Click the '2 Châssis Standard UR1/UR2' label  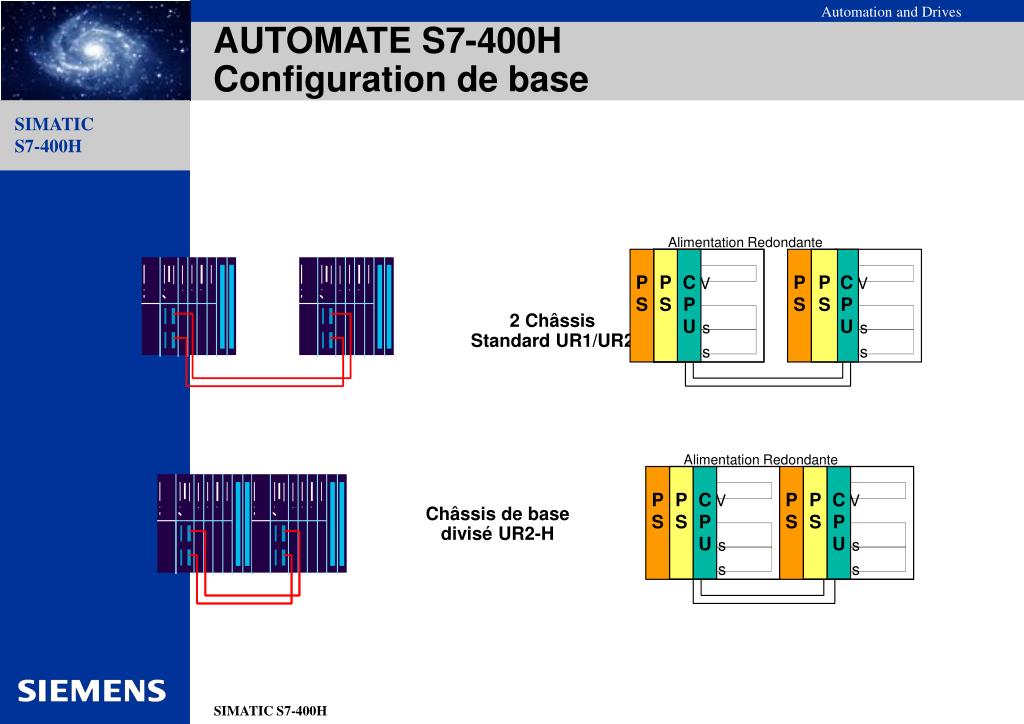click(x=552, y=330)
